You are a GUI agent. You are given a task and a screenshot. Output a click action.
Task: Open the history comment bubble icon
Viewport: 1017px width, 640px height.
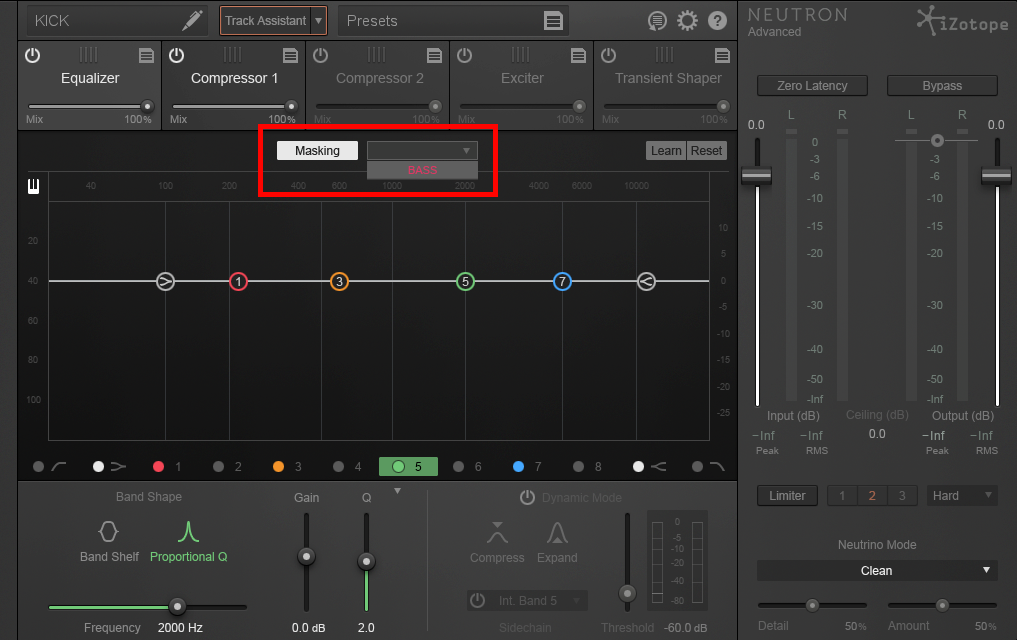click(657, 21)
